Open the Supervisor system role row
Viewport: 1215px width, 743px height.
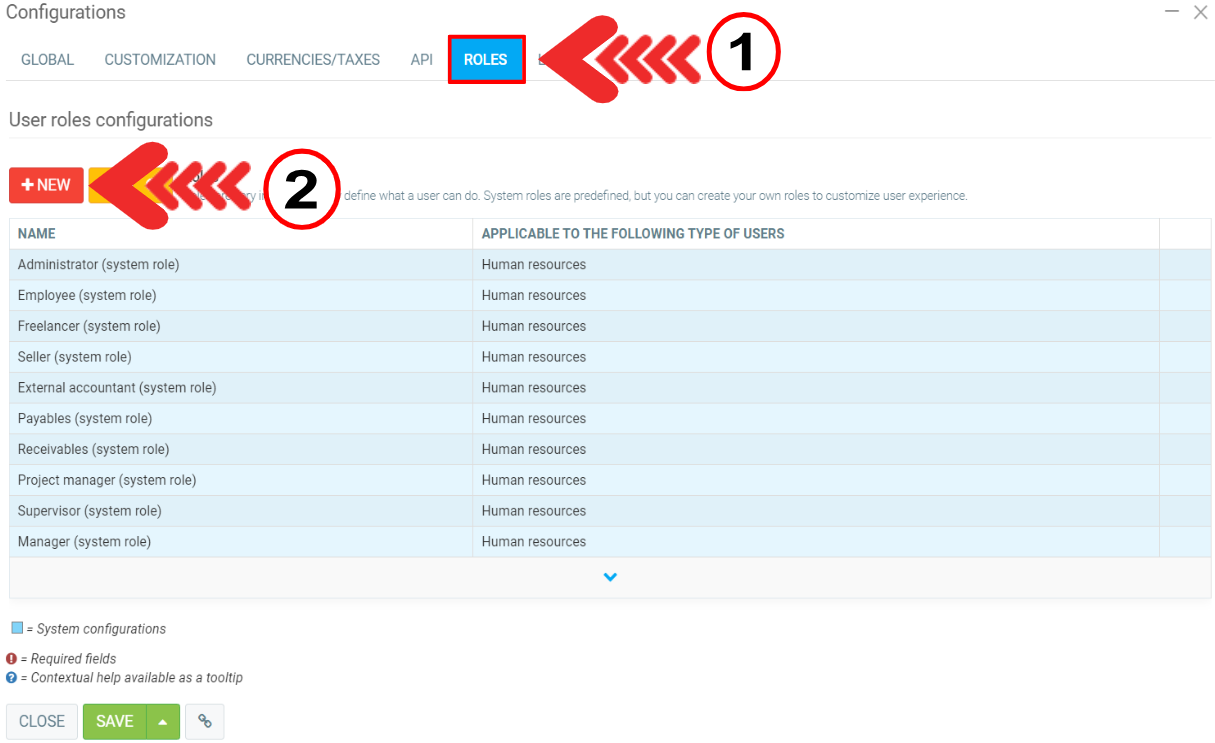(x=89, y=511)
